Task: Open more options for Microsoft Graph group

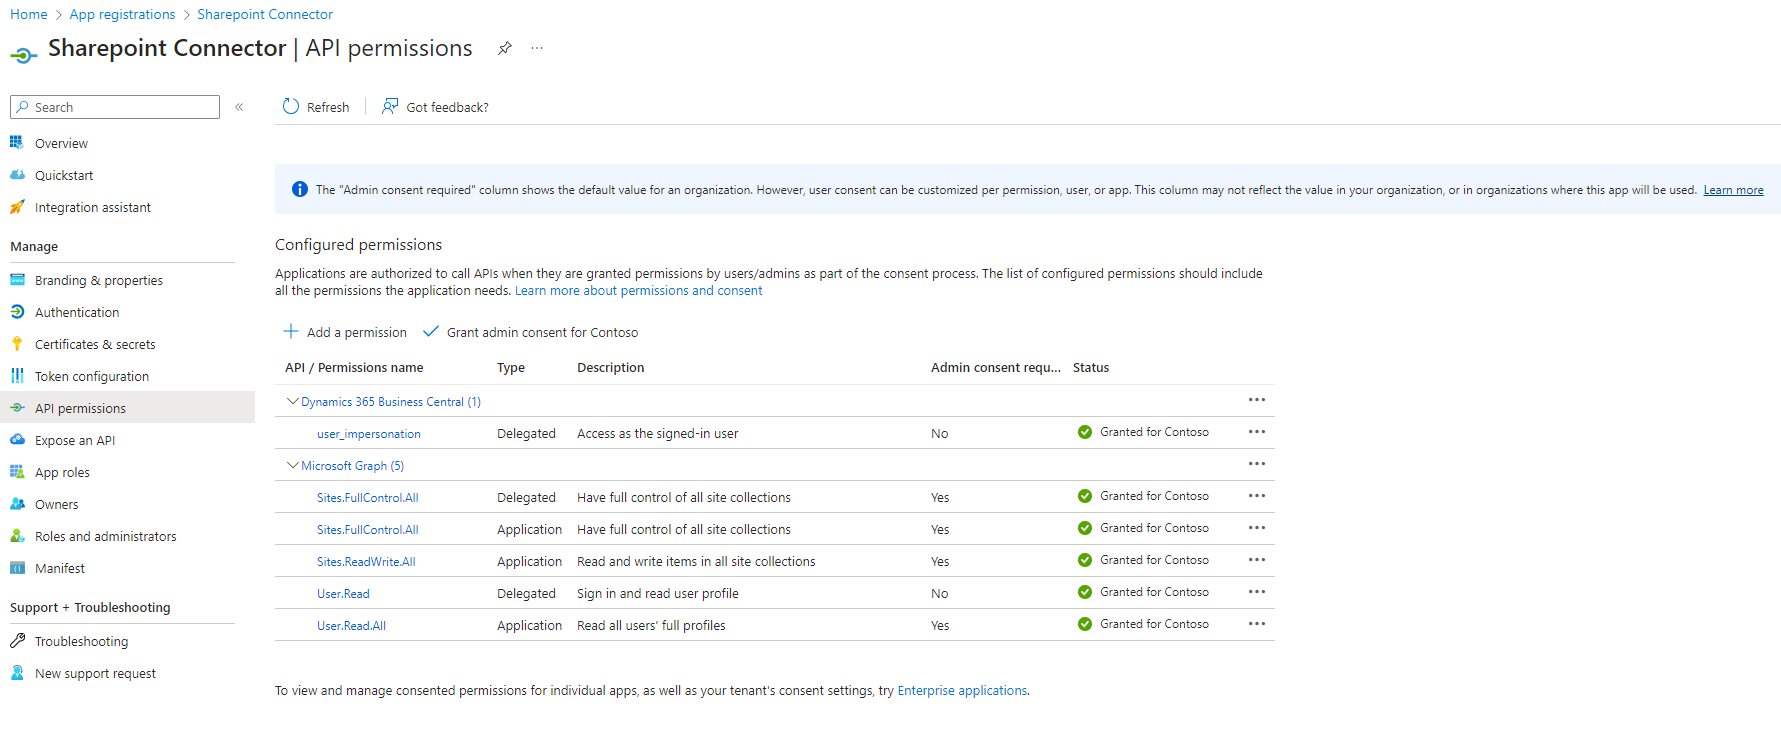Action: (1256, 464)
